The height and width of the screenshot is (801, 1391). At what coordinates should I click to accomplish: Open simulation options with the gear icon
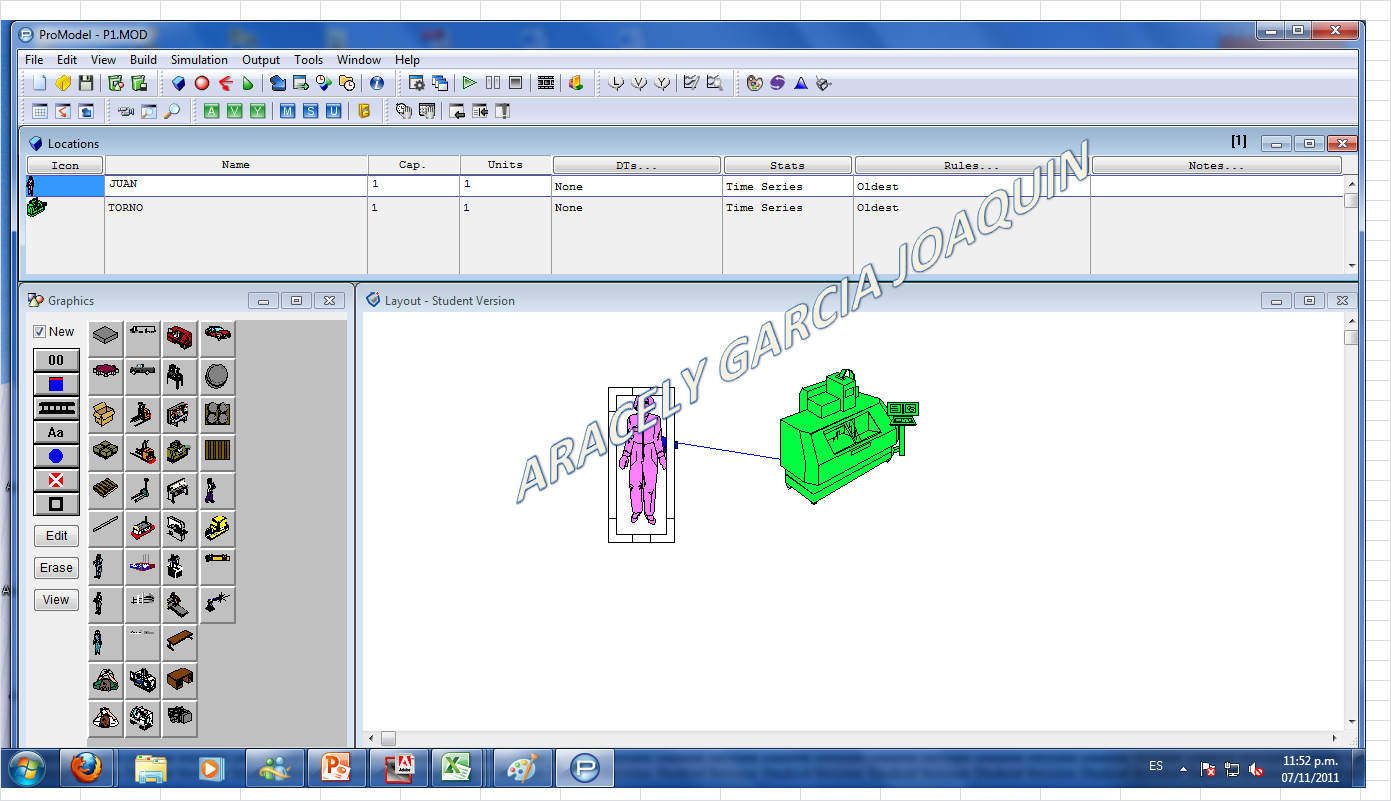tap(417, 83)
